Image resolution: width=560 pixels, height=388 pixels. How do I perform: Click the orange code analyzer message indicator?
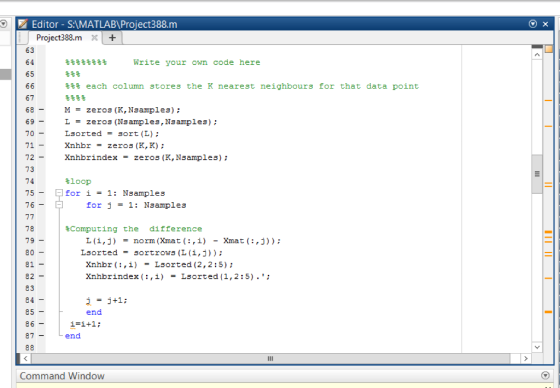click(x=549, y=49)
